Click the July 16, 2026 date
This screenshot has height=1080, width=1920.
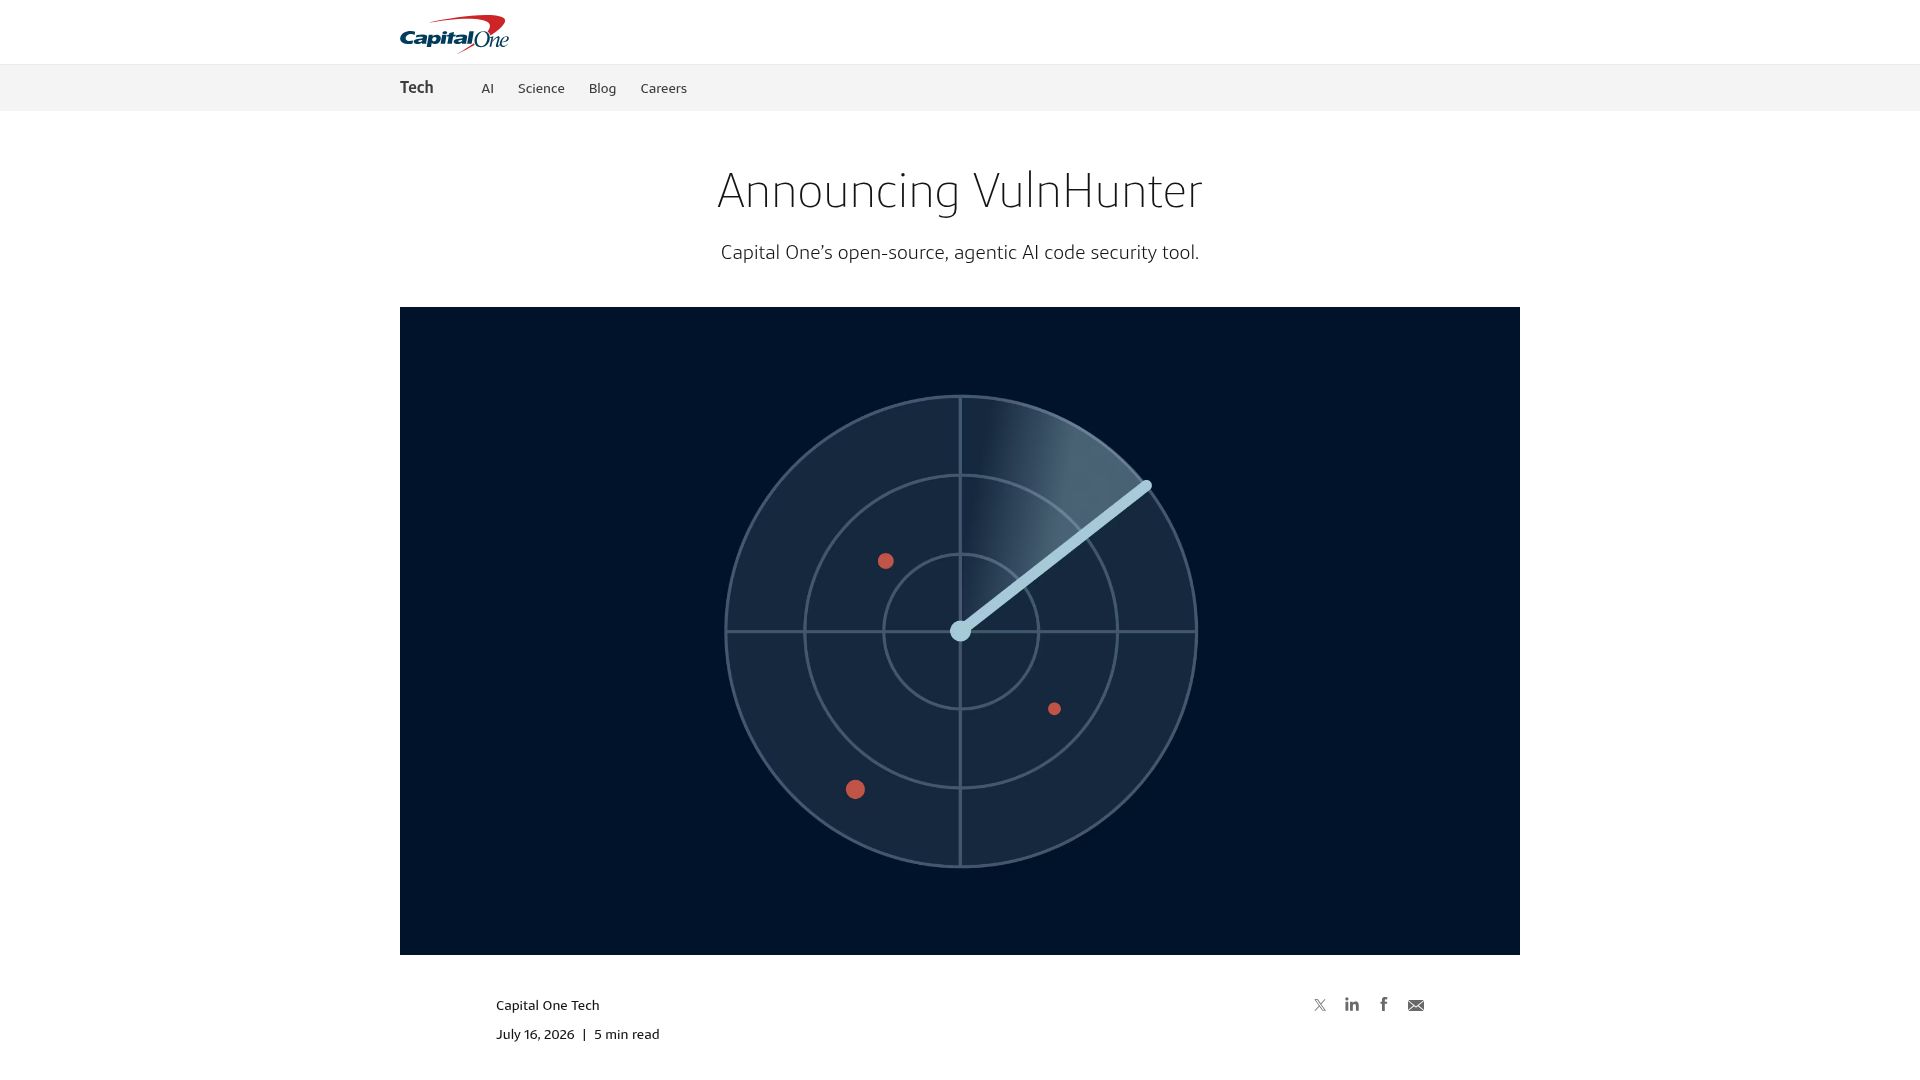click(x=535, y=1034)
